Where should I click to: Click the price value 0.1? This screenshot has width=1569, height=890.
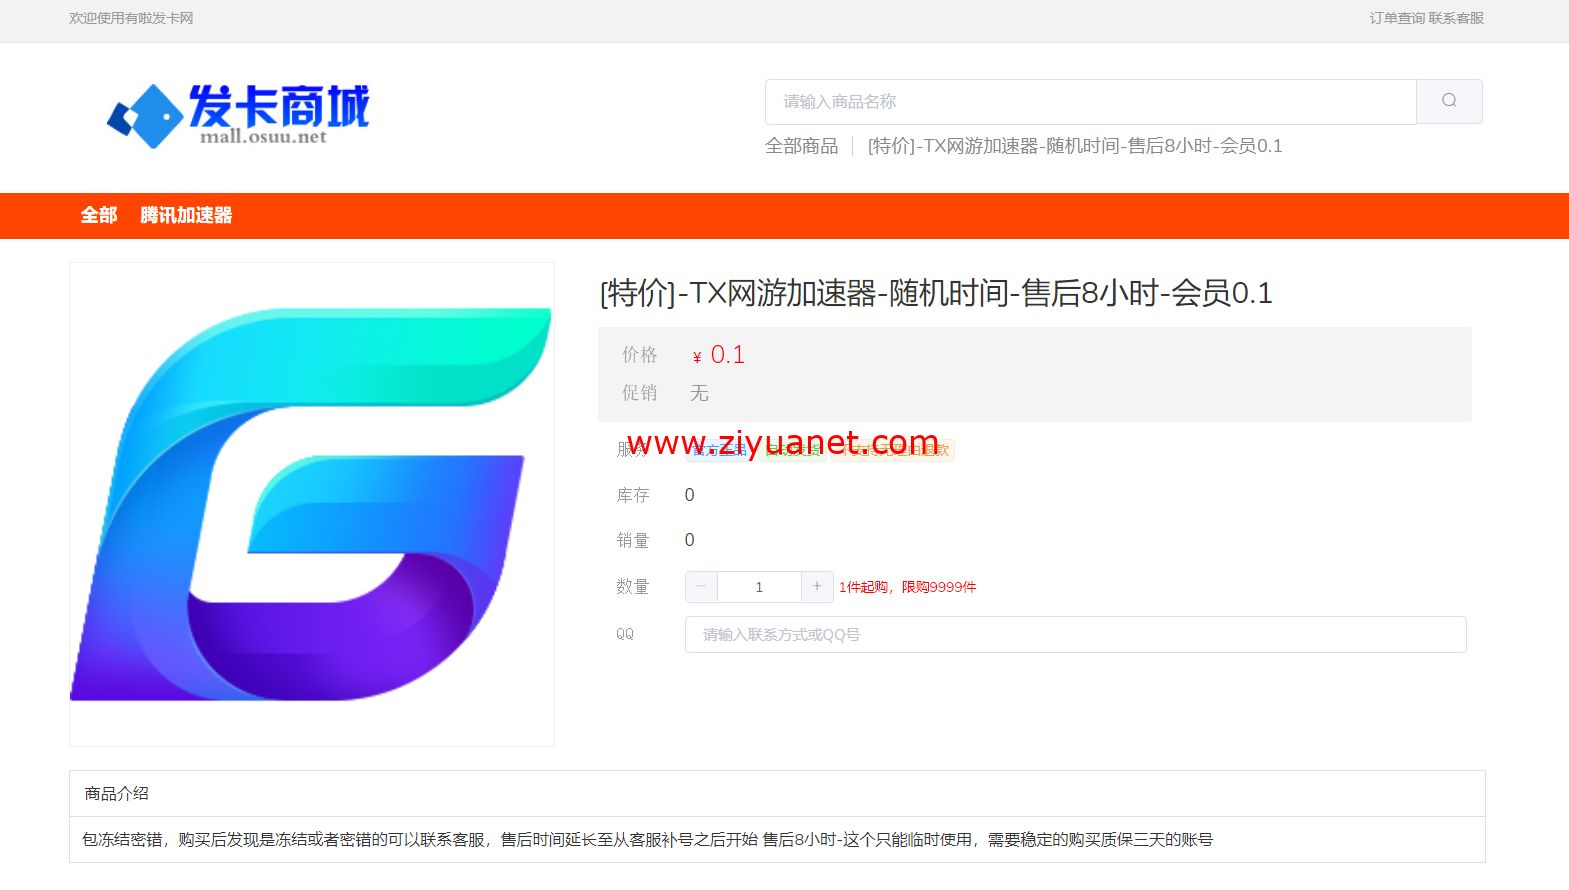tap(727, 355)
